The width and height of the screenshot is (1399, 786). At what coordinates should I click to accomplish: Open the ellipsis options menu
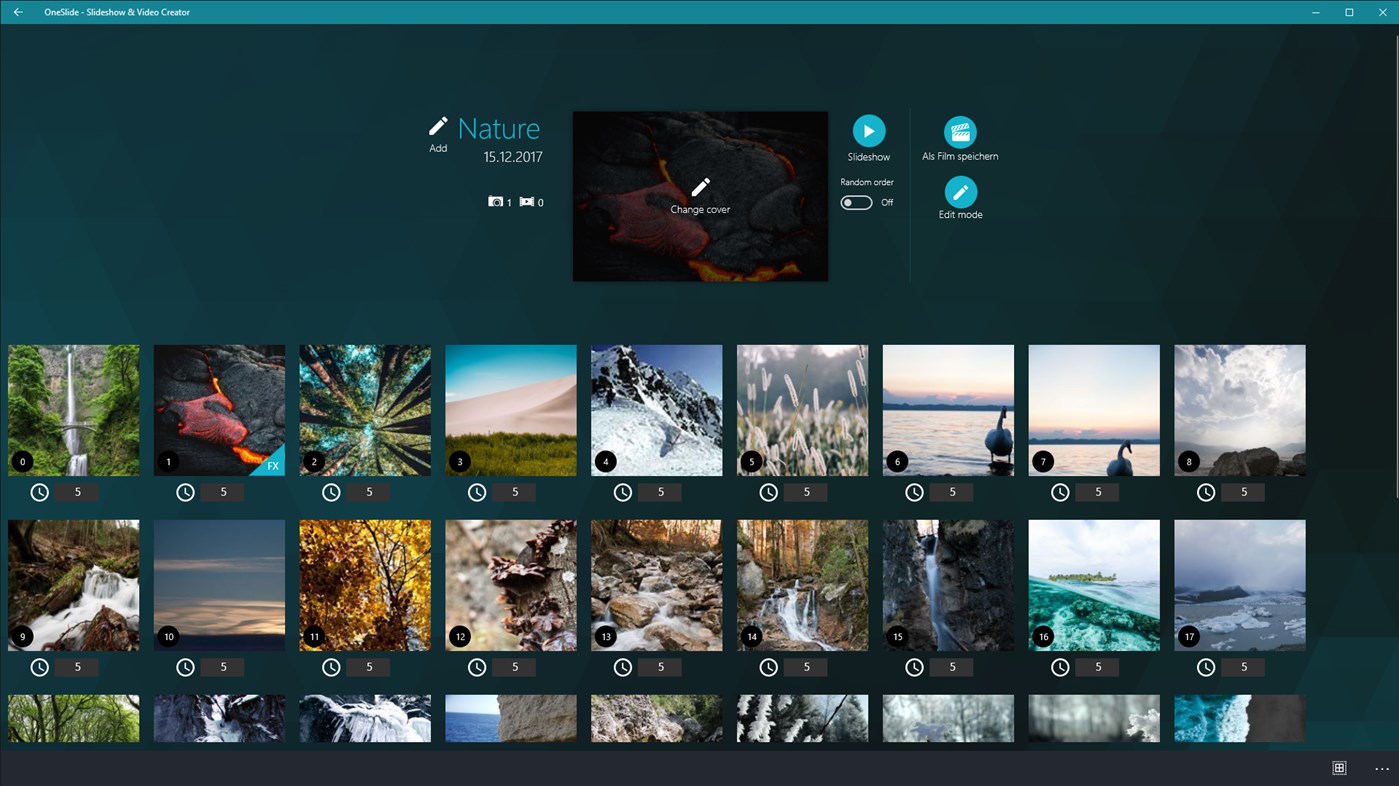1381,768
